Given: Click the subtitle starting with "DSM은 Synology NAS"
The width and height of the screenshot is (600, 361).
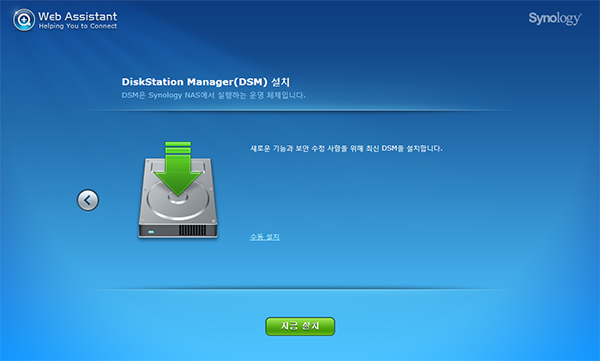Looking at the screenshot, I should [x=214, y=95].
